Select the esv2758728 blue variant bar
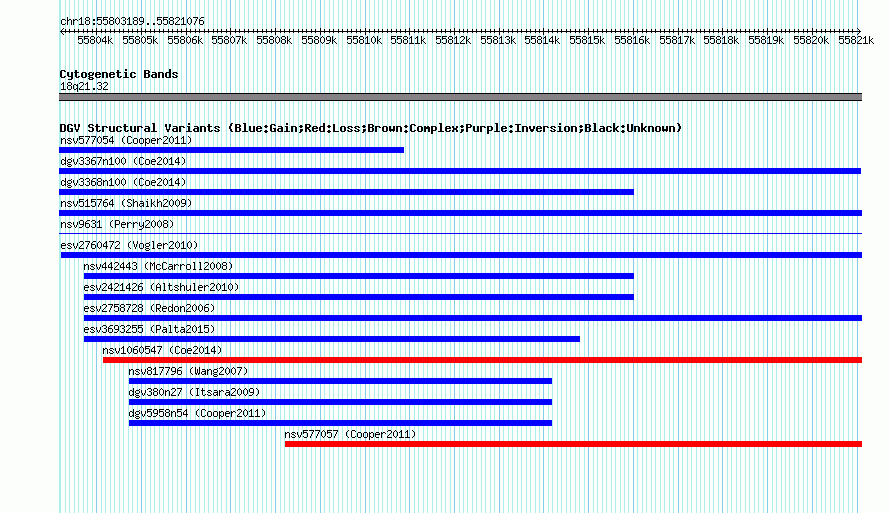 473,318
